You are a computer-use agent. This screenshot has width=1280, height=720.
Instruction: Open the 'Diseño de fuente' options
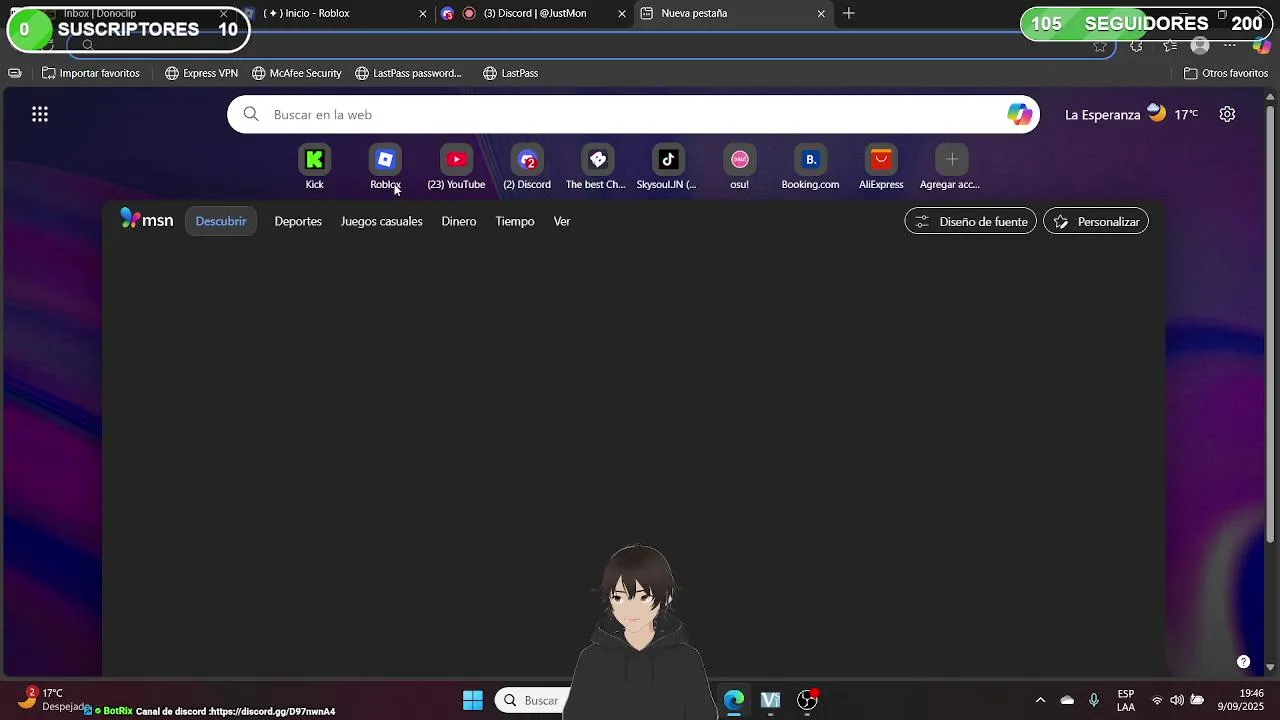[971, 221]
